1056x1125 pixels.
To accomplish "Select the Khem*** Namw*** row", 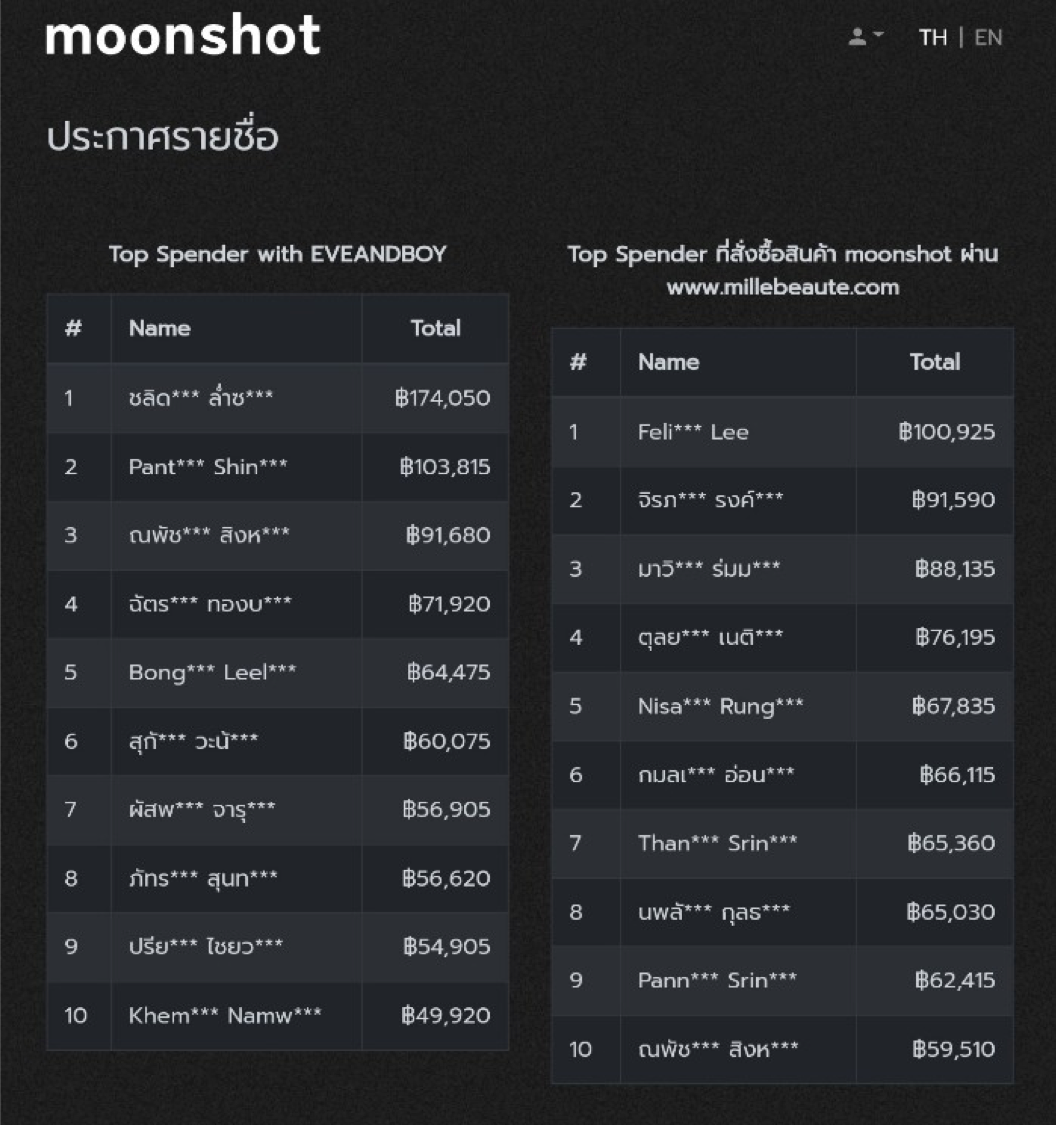I will coord(278,1016).
